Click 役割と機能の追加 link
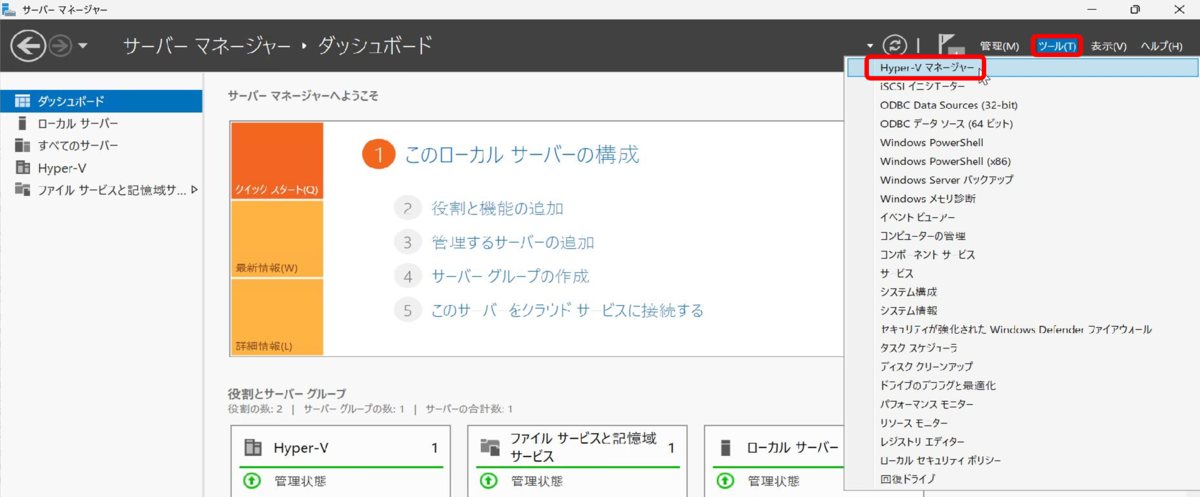The height and width of the screenshot is (497, 1200). pos(497,208)
